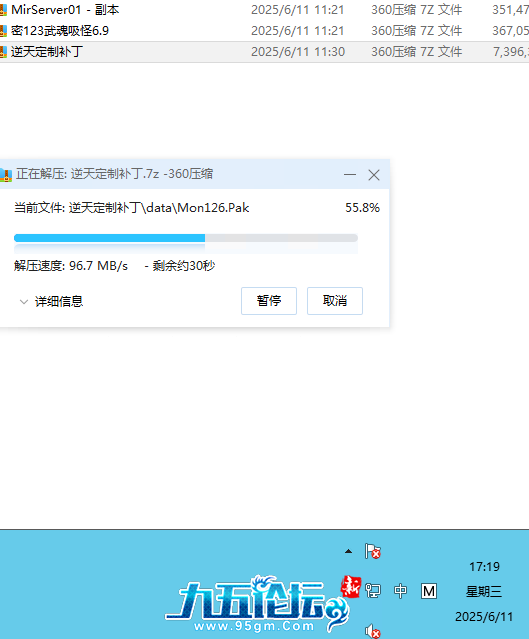This screenshot has width=529, height=639.
Task: Click the 密123武魂吸怪6.9 archive icon
Action: [x=3, y=31]
